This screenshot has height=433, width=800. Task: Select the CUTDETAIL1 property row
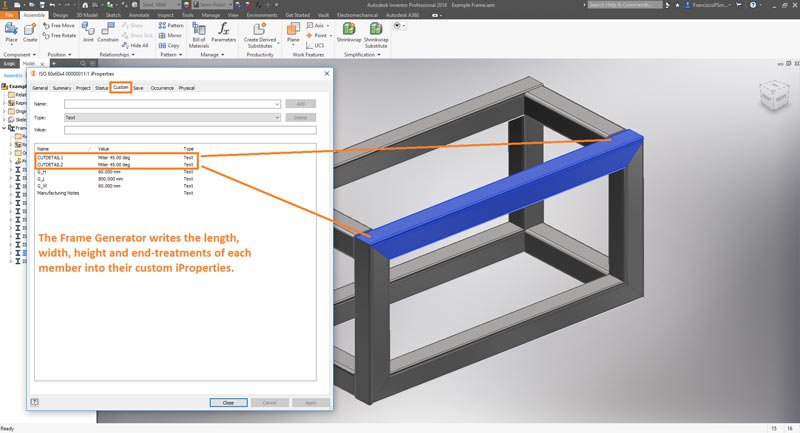click(116, 158)
